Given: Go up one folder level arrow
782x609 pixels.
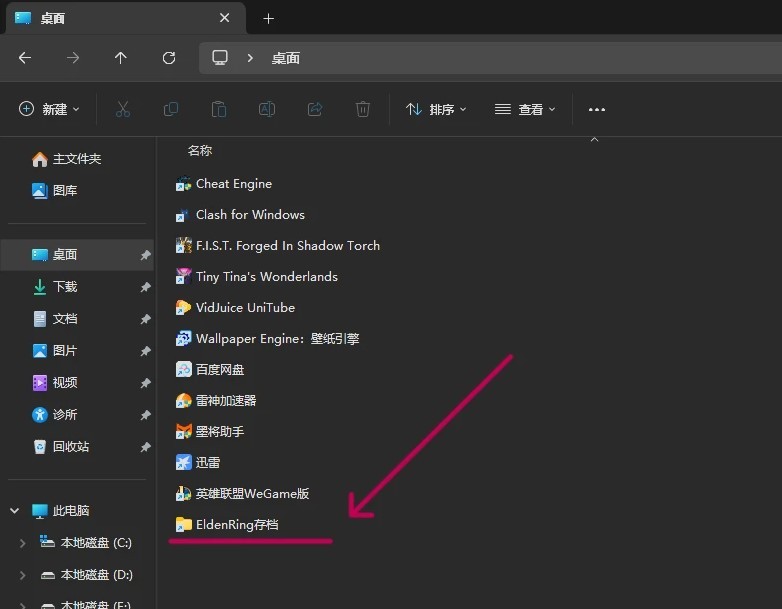Looking at the screenshot, I should 121,58.
